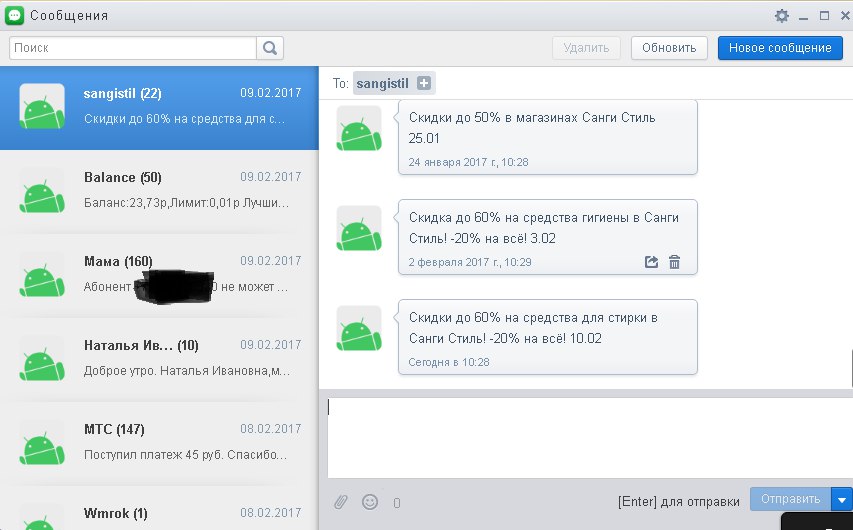This screenshot has height=530, width=853.
Task: Forward the 2 February message
Action: (x=652, y=262)
